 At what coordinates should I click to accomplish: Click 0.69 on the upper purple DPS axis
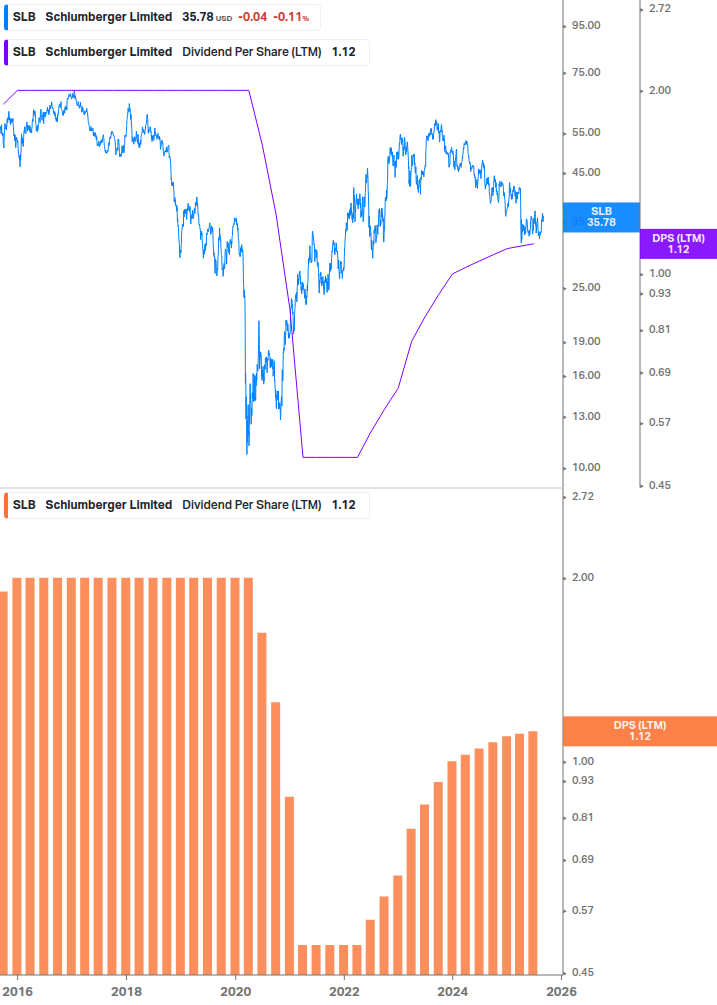[660, 372]
